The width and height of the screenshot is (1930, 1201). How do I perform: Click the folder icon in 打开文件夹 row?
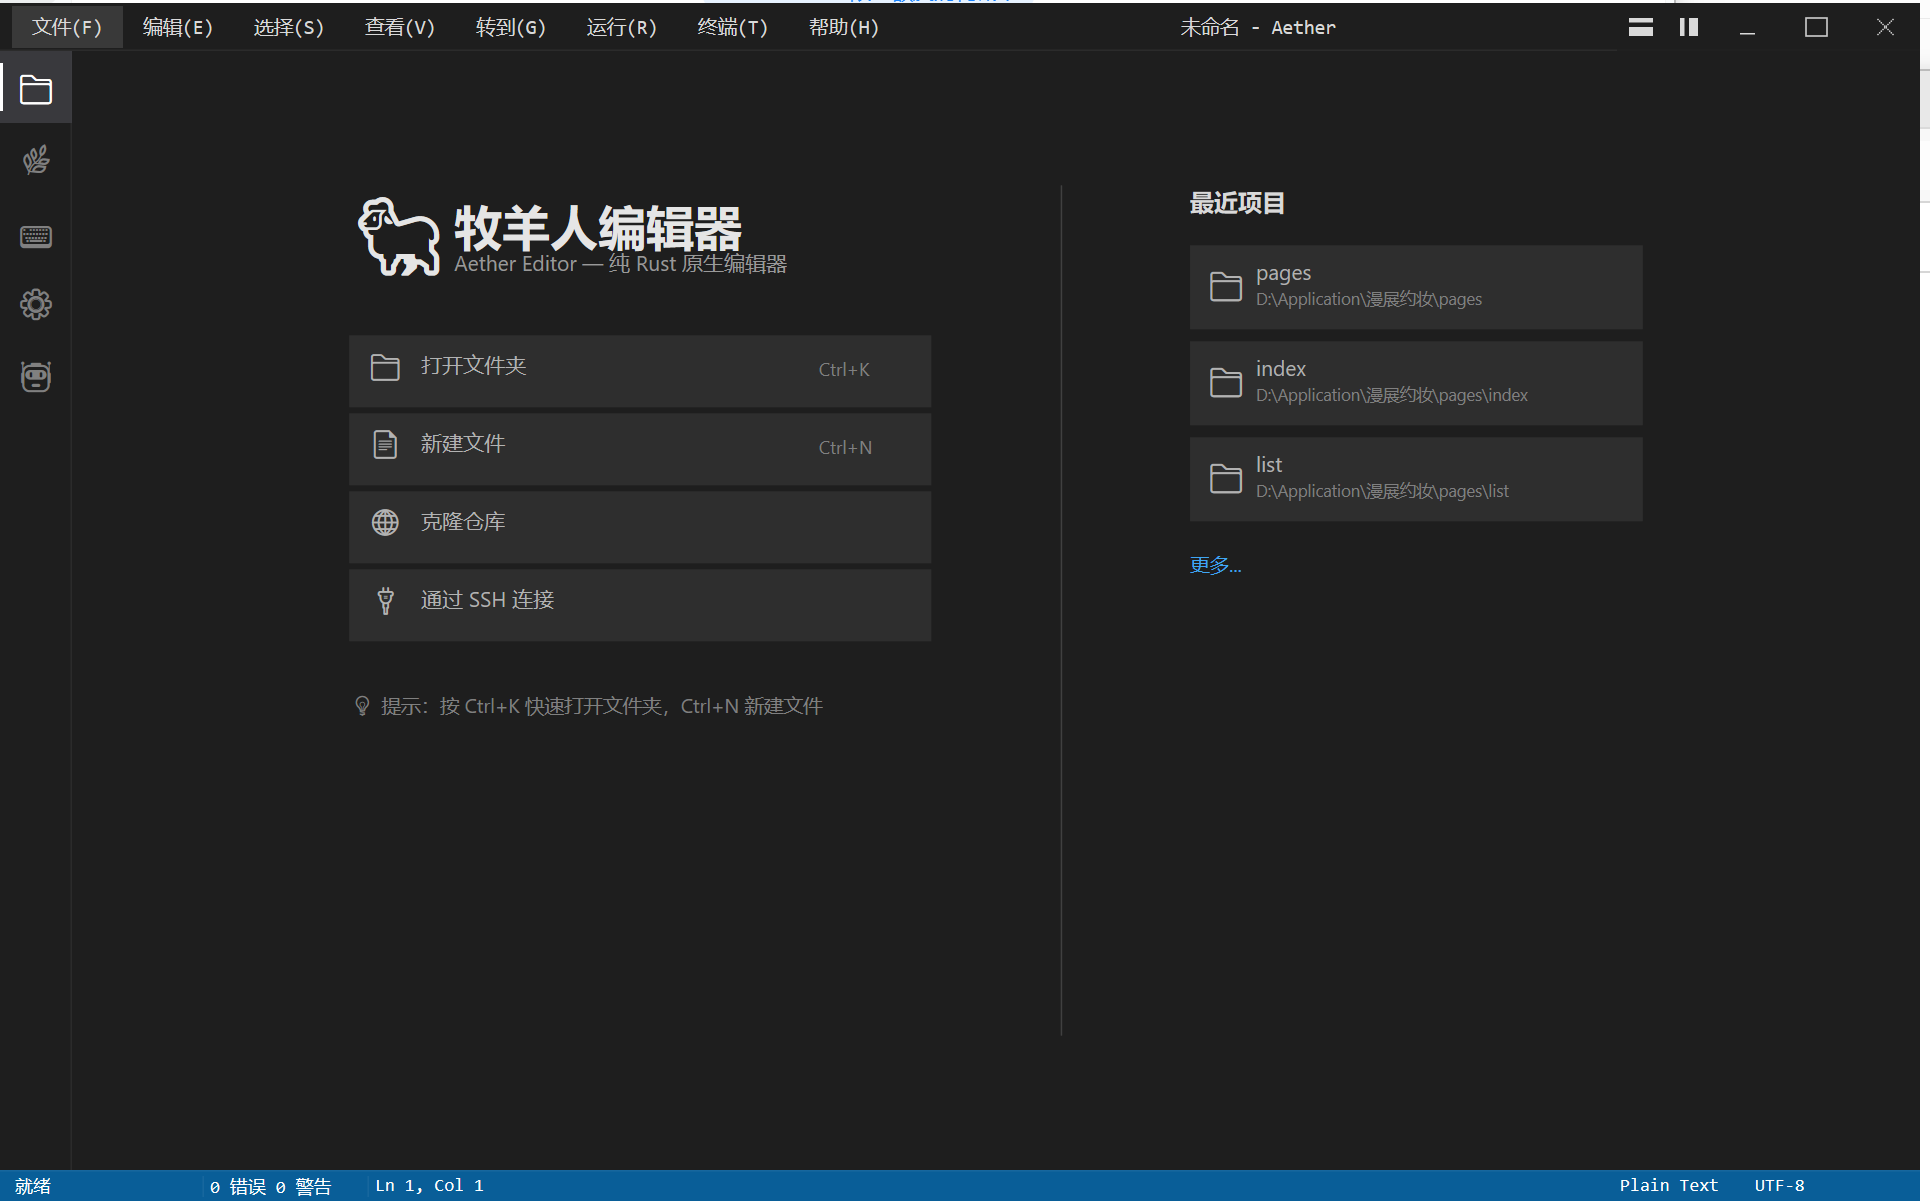tap(385, 367)
